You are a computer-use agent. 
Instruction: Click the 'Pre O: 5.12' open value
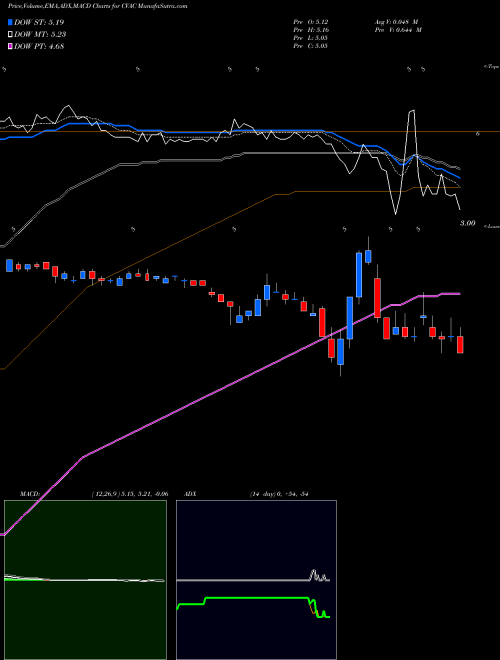311,22
